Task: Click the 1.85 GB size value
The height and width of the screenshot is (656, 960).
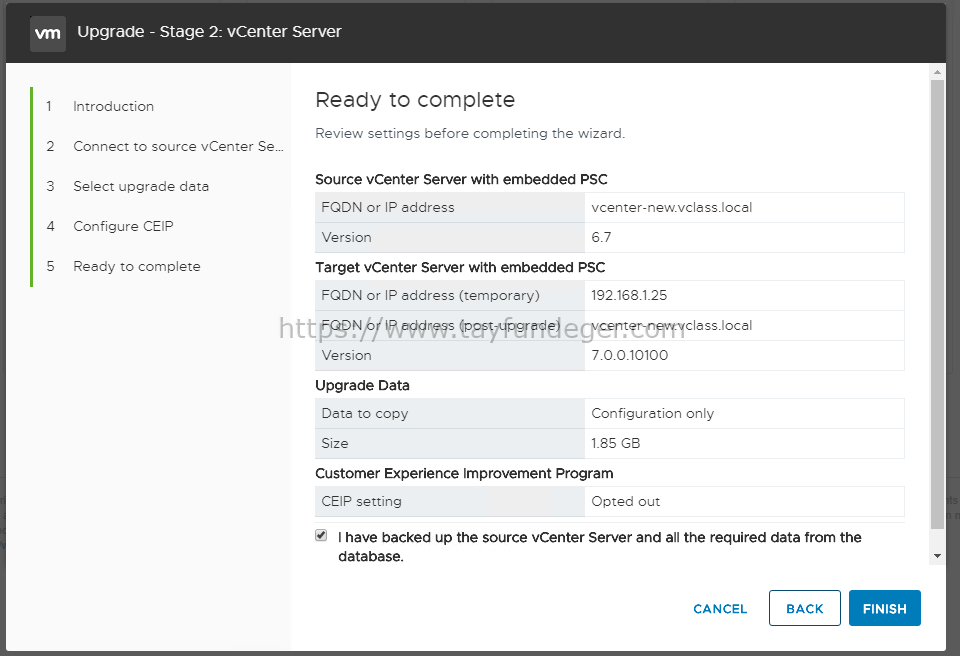Action: point(615,443)
